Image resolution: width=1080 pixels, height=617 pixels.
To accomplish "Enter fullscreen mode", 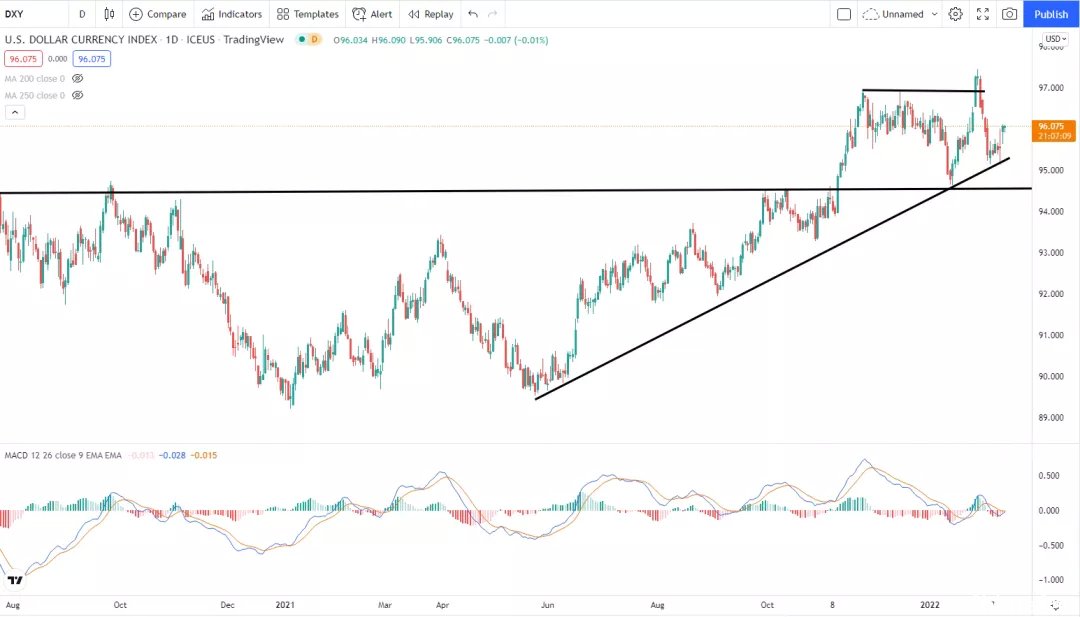I will coord(983,14).
